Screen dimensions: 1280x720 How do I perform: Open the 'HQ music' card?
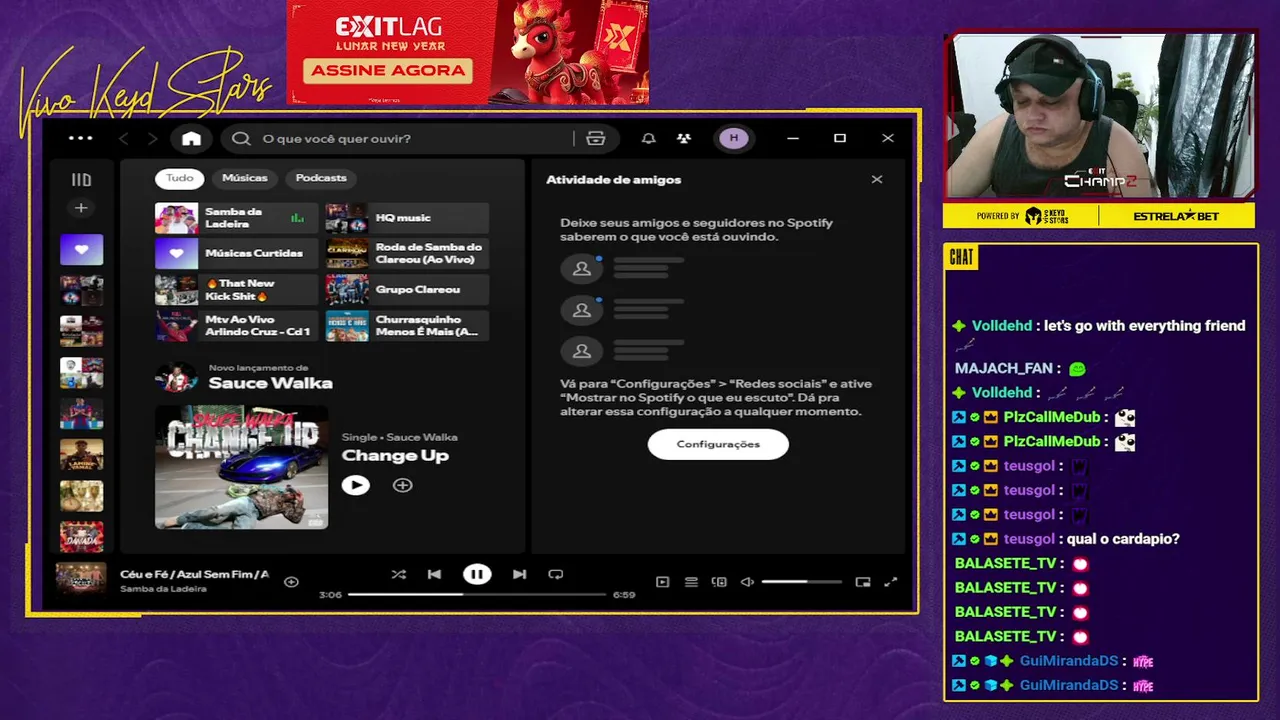[407, 218]
